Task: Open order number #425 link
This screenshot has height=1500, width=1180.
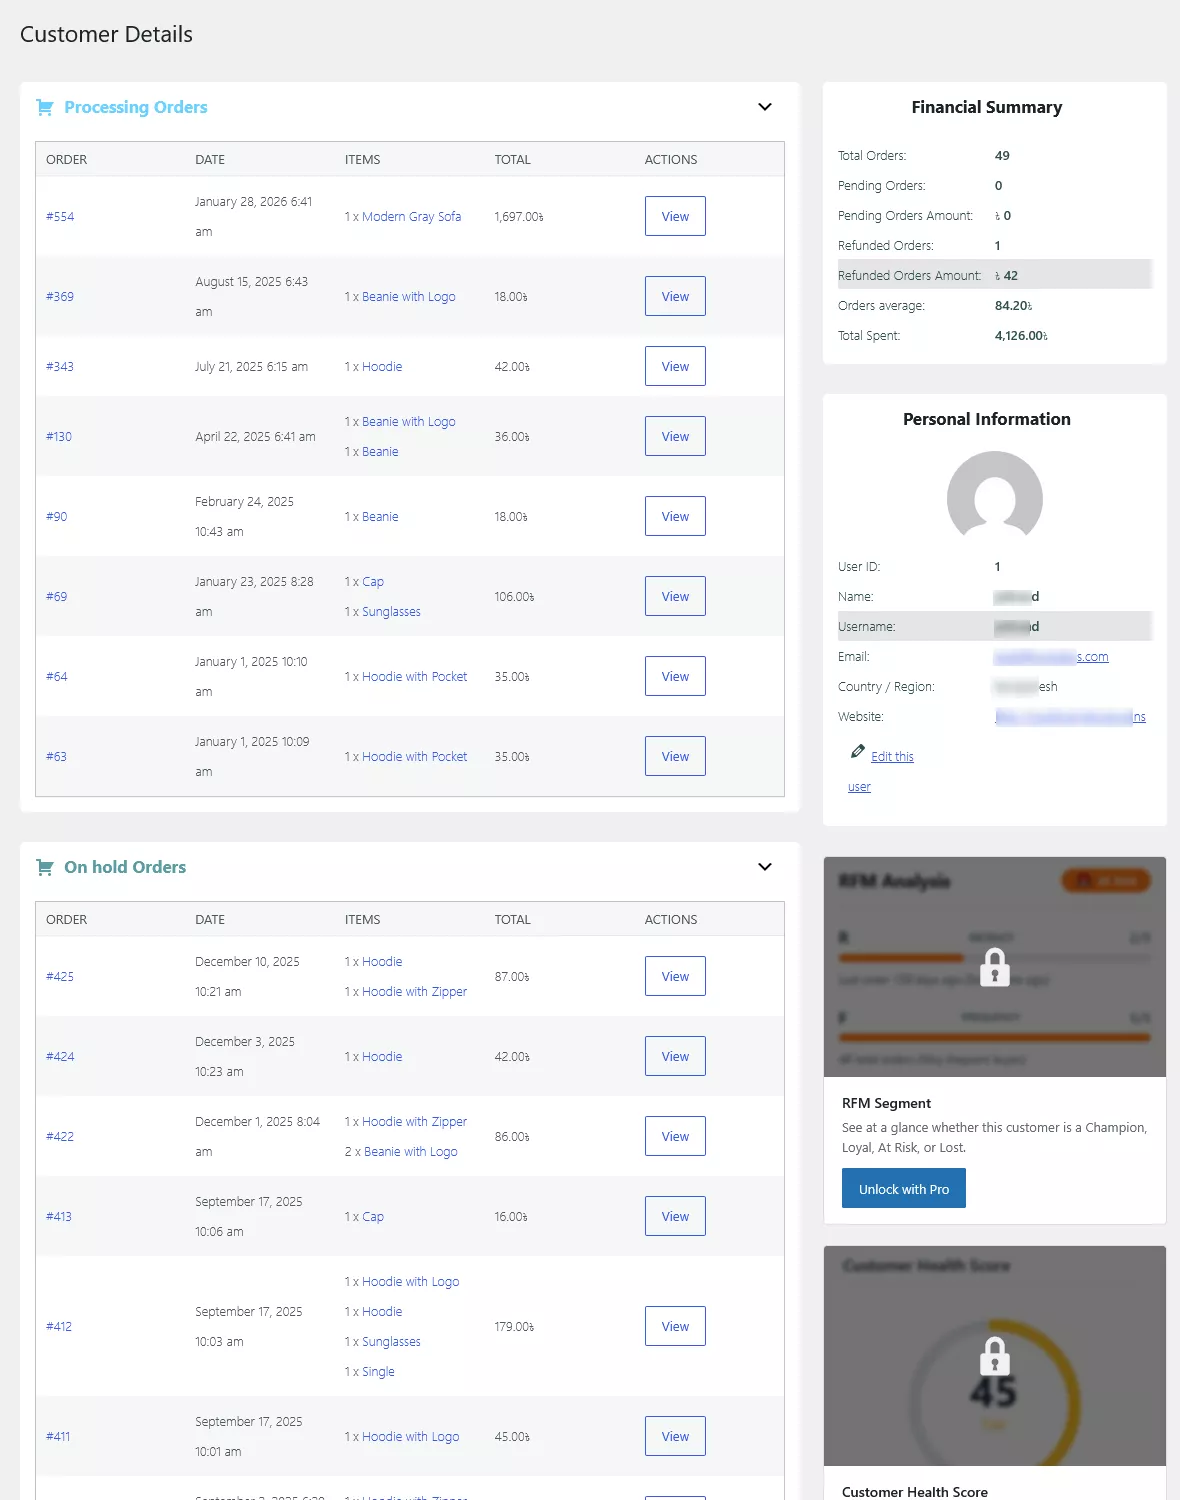Action: pyautogui.click(x=60, y=977)
